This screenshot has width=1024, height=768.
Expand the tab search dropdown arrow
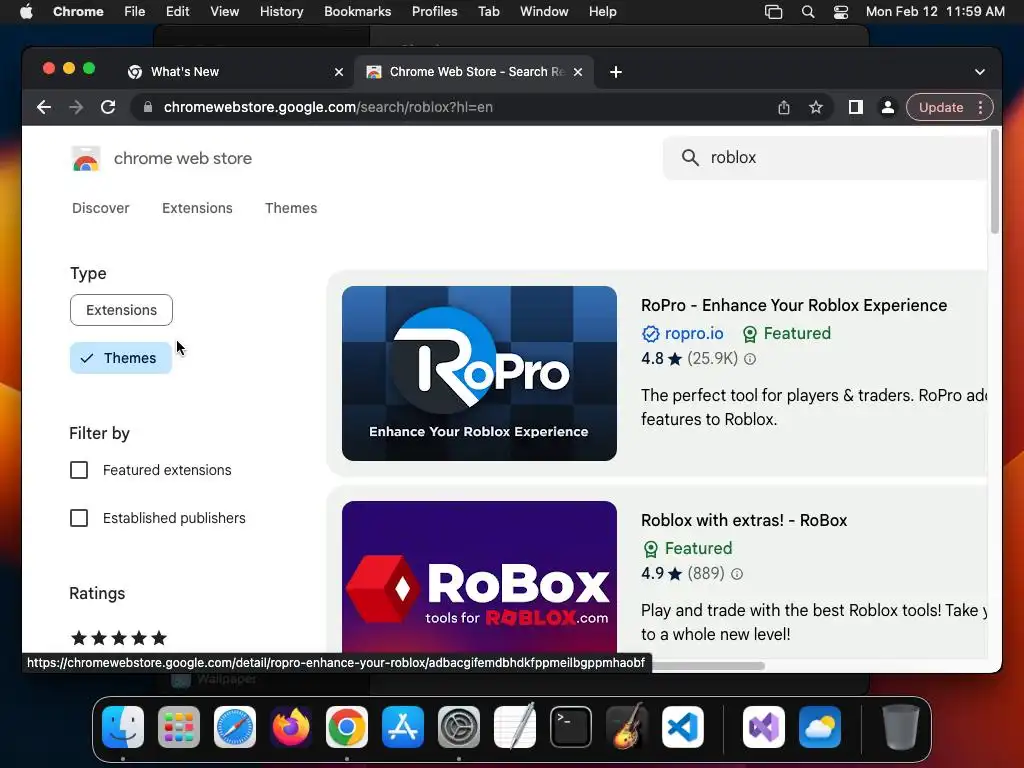pos(980,72)
